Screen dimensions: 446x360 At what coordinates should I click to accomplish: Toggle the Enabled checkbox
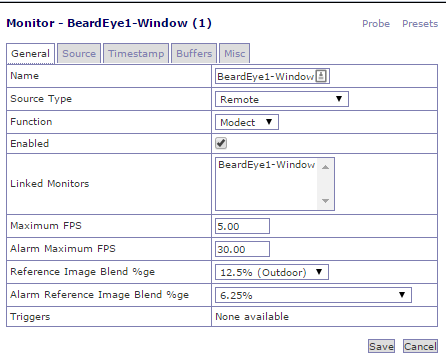221,143
